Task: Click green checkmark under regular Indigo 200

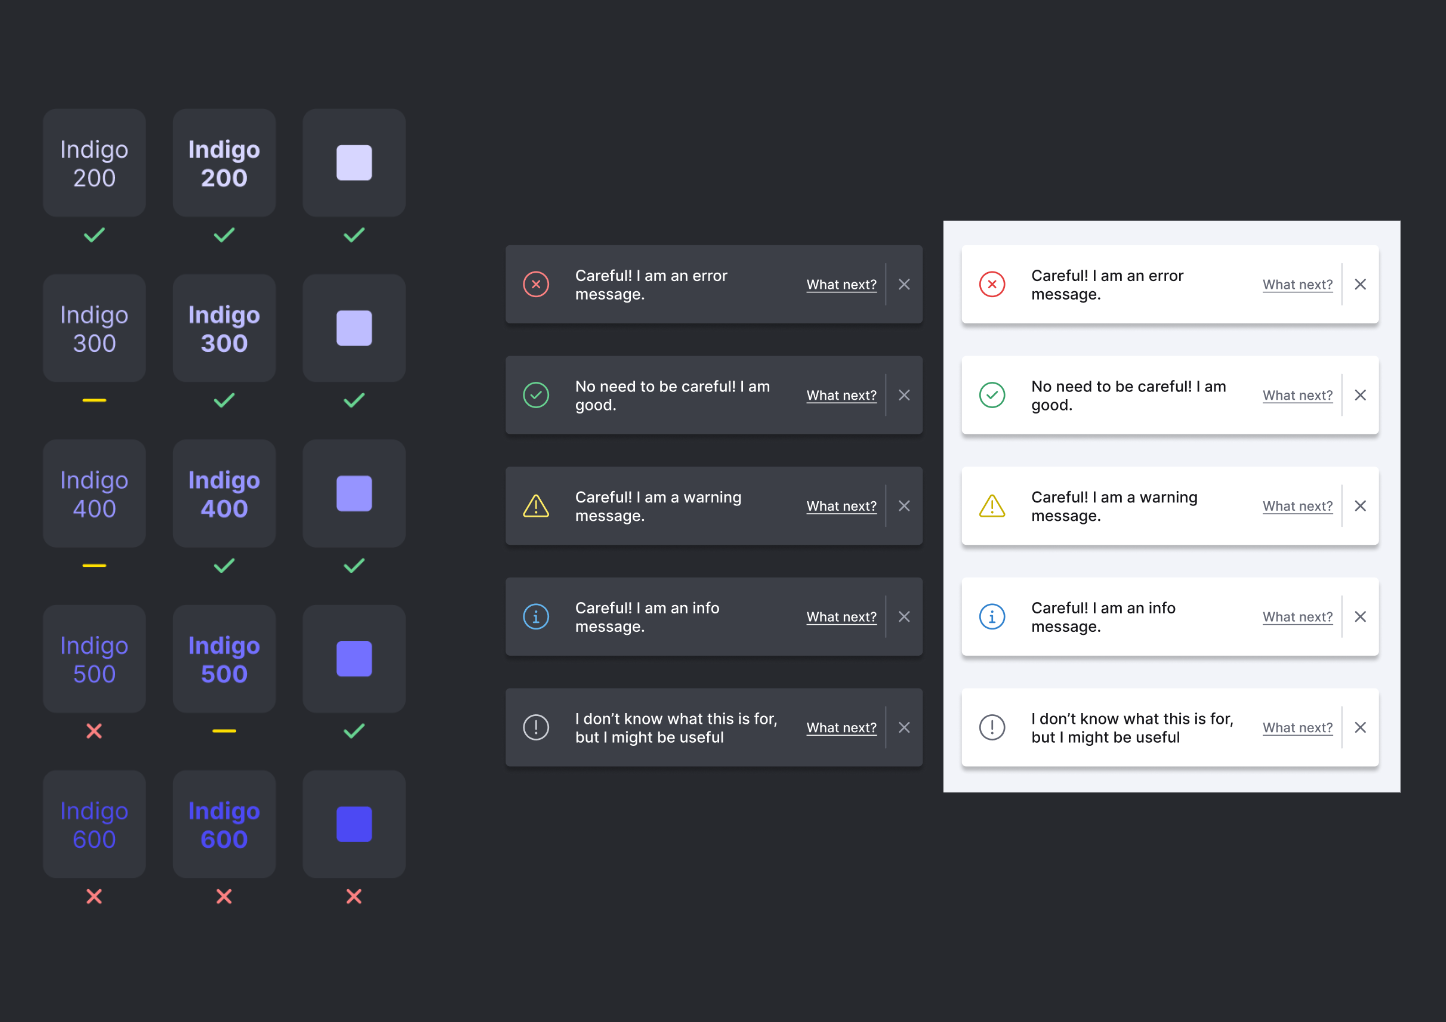Action: point(94,235)
